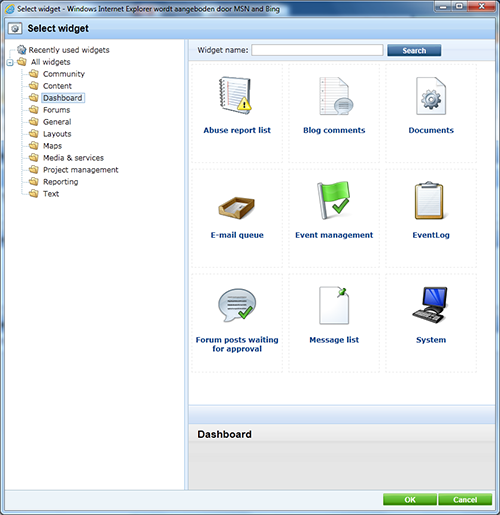Click the Event management label
Viewport: 500px width, 515px height.
(334, 235)
